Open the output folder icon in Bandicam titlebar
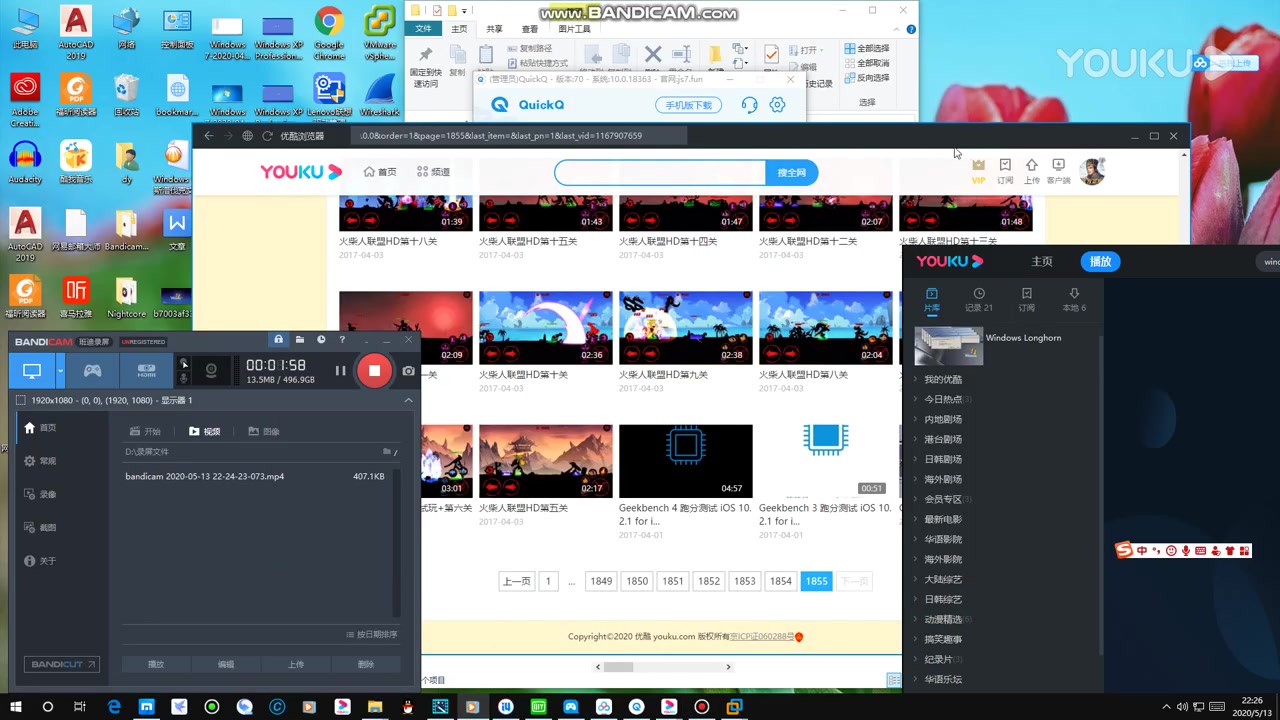 299,340
